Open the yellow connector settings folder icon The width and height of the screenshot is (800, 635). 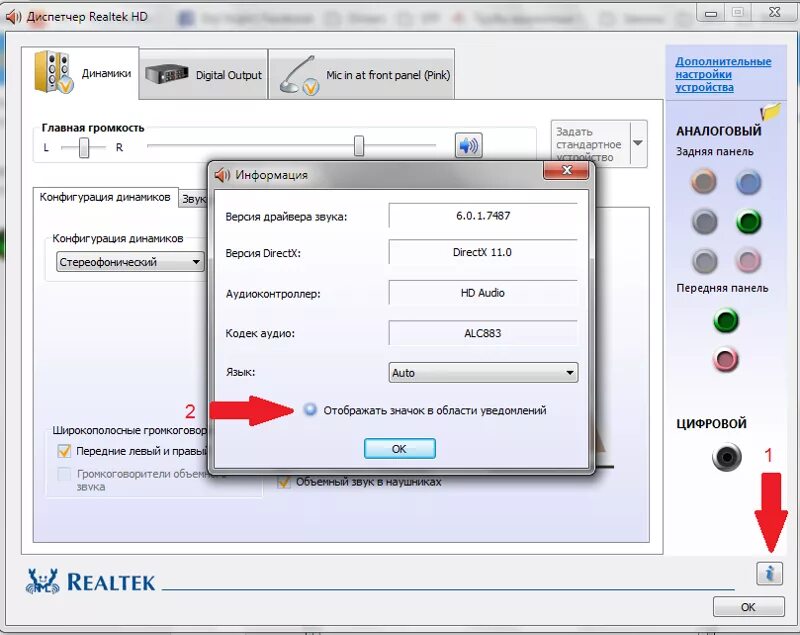tap(770, 111)
